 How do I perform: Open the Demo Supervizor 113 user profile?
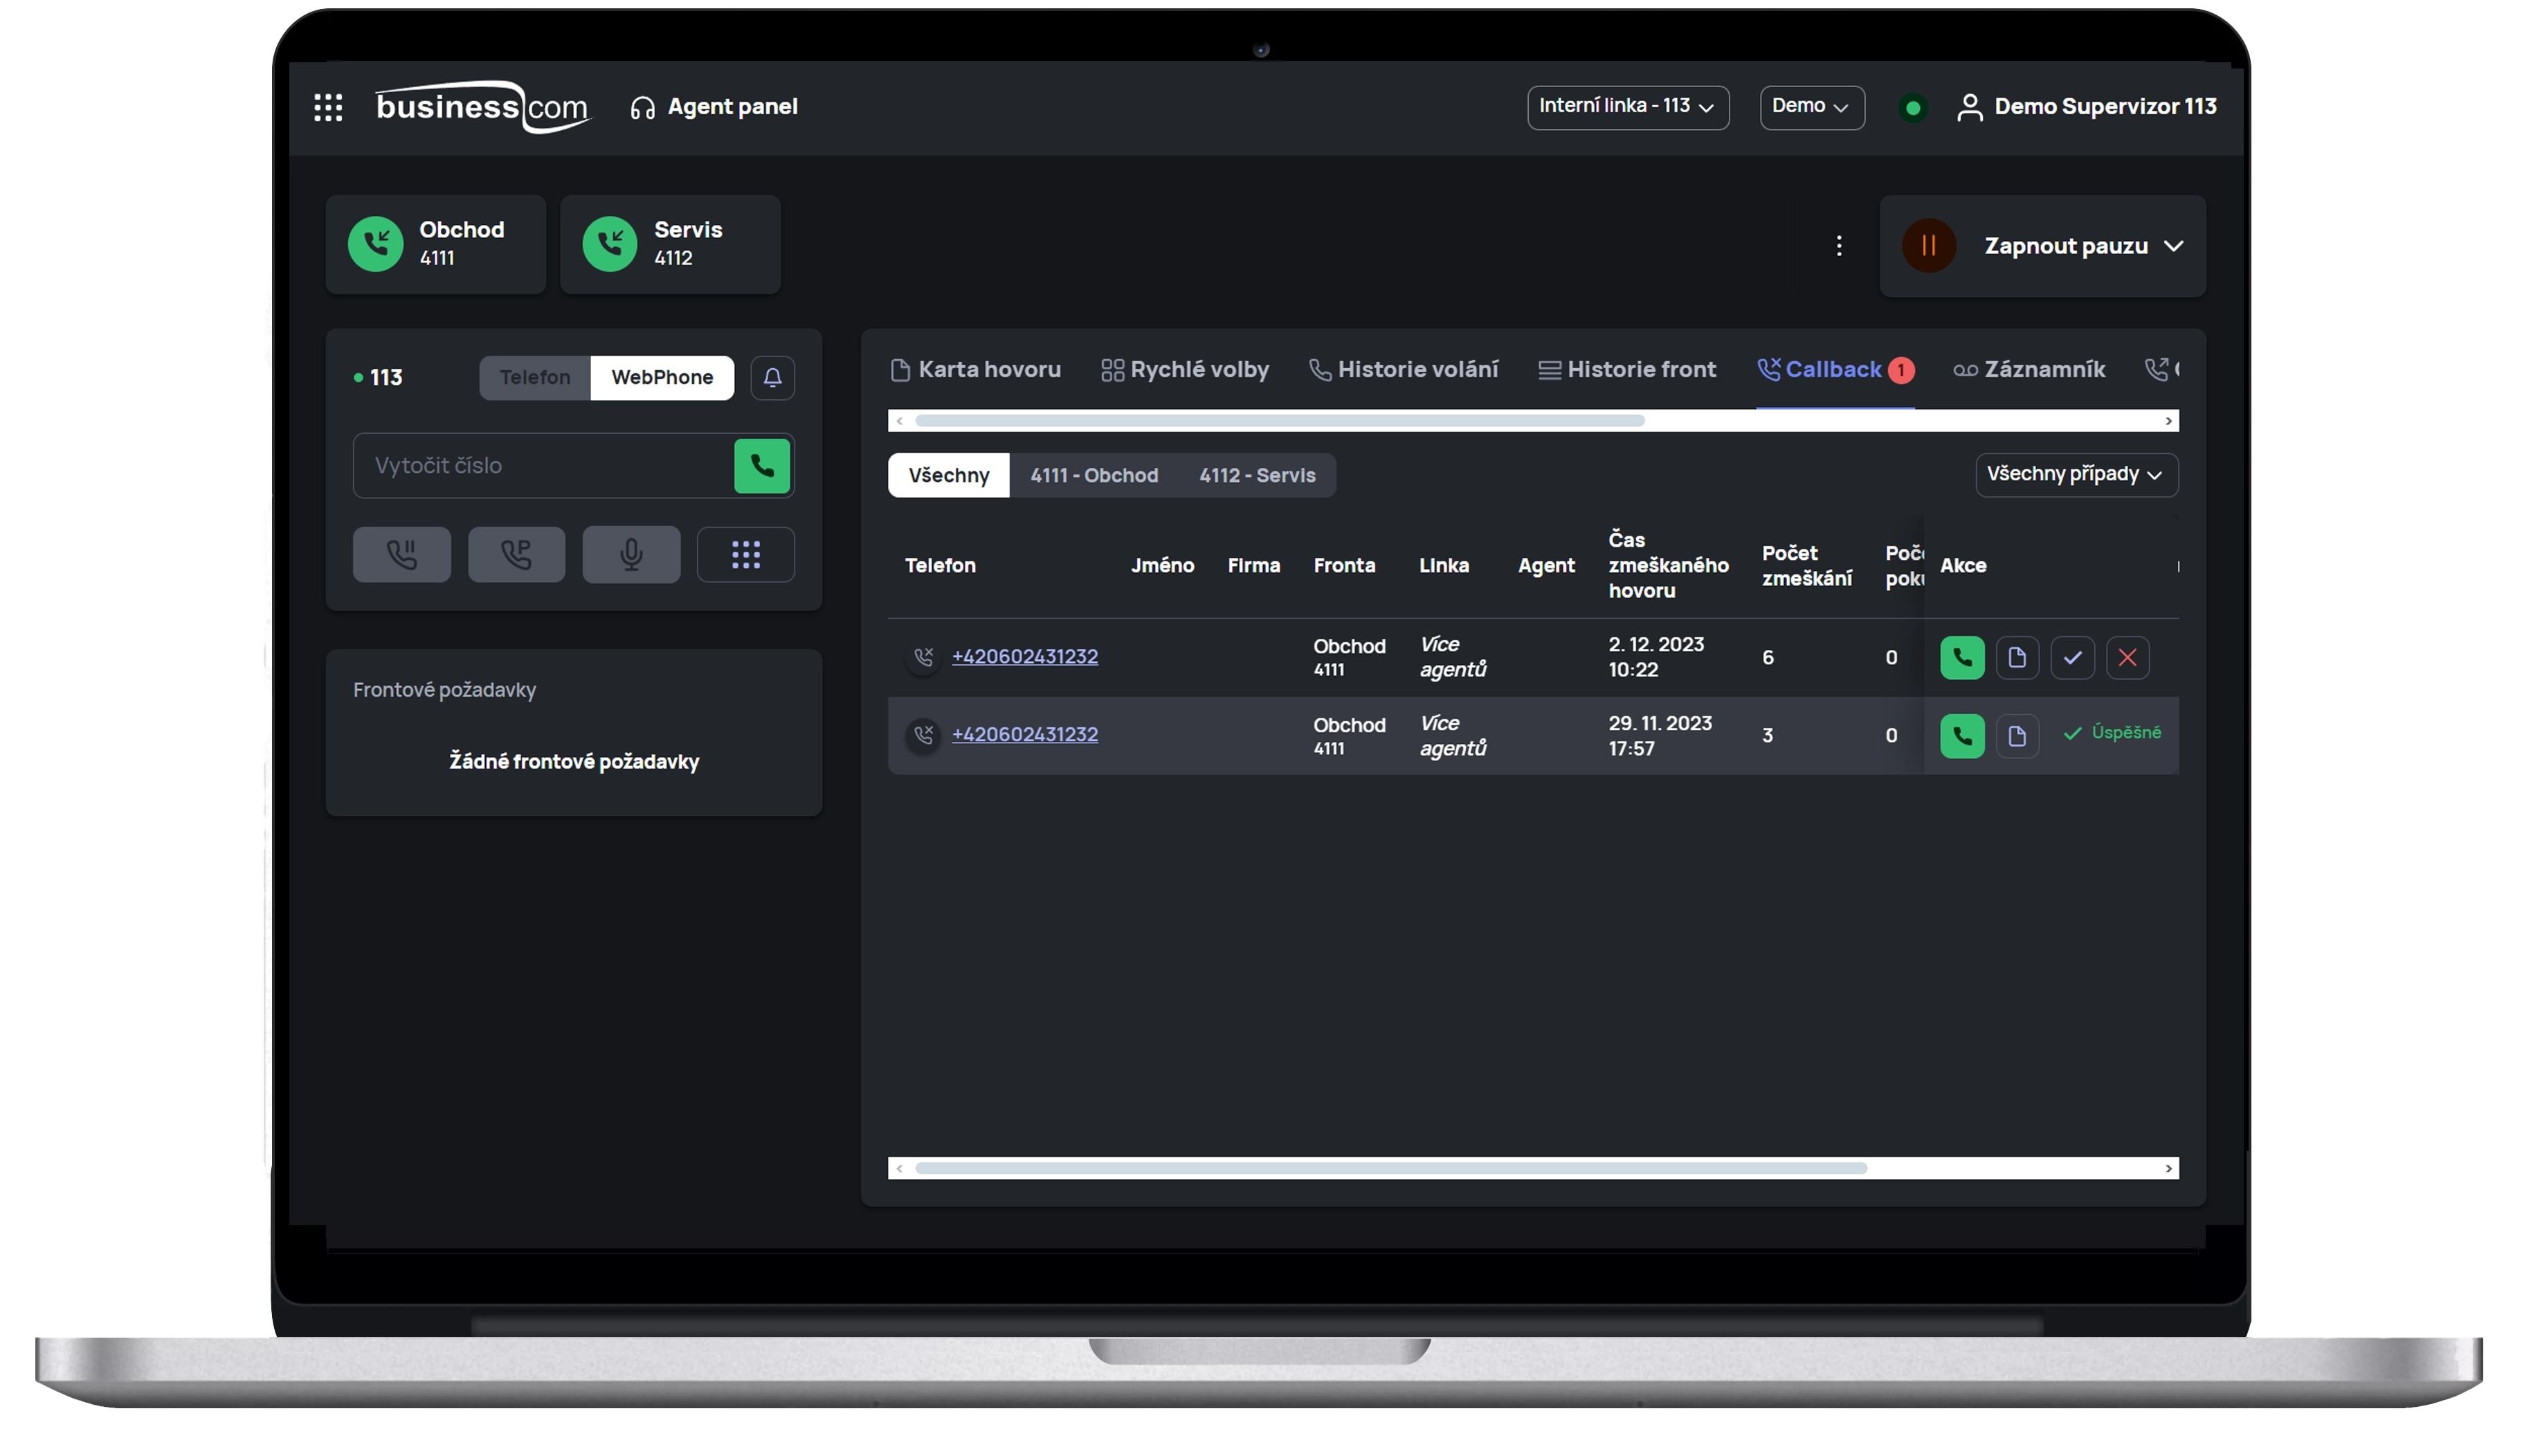pos(2085,107)
